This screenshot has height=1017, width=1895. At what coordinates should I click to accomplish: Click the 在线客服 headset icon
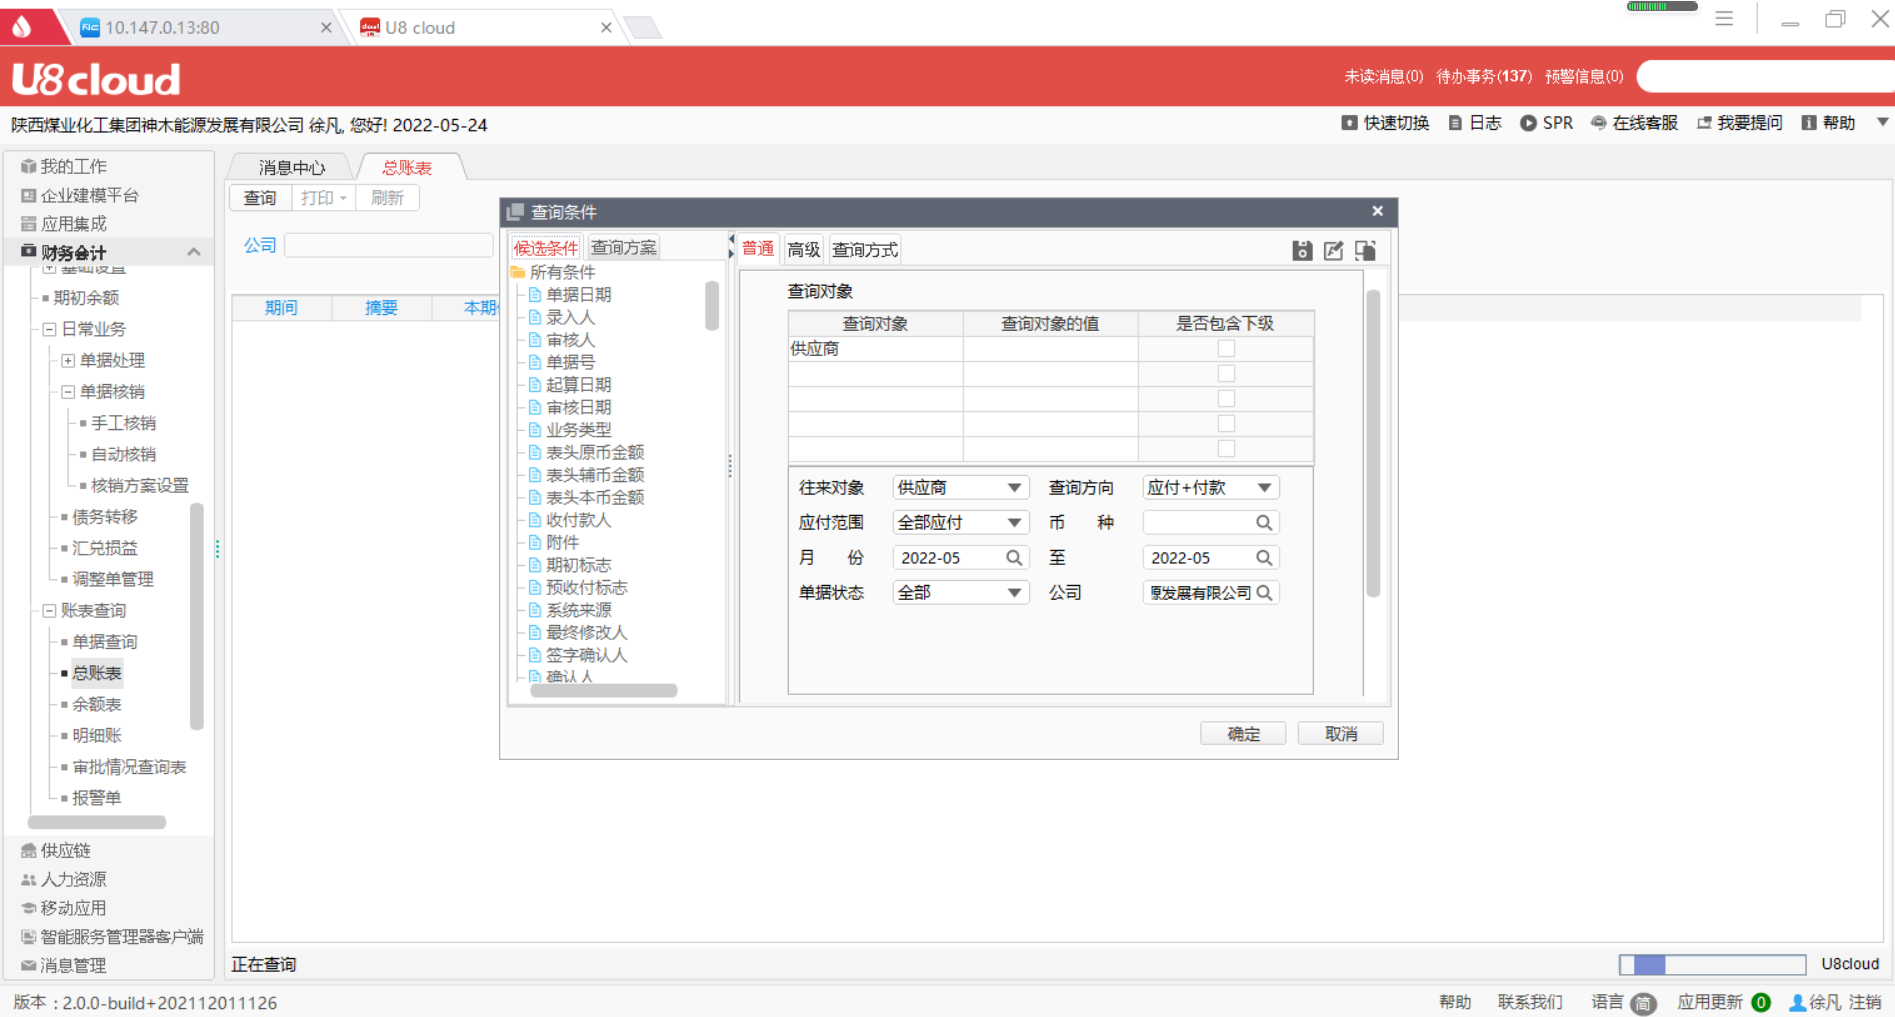click(1598, 123)
